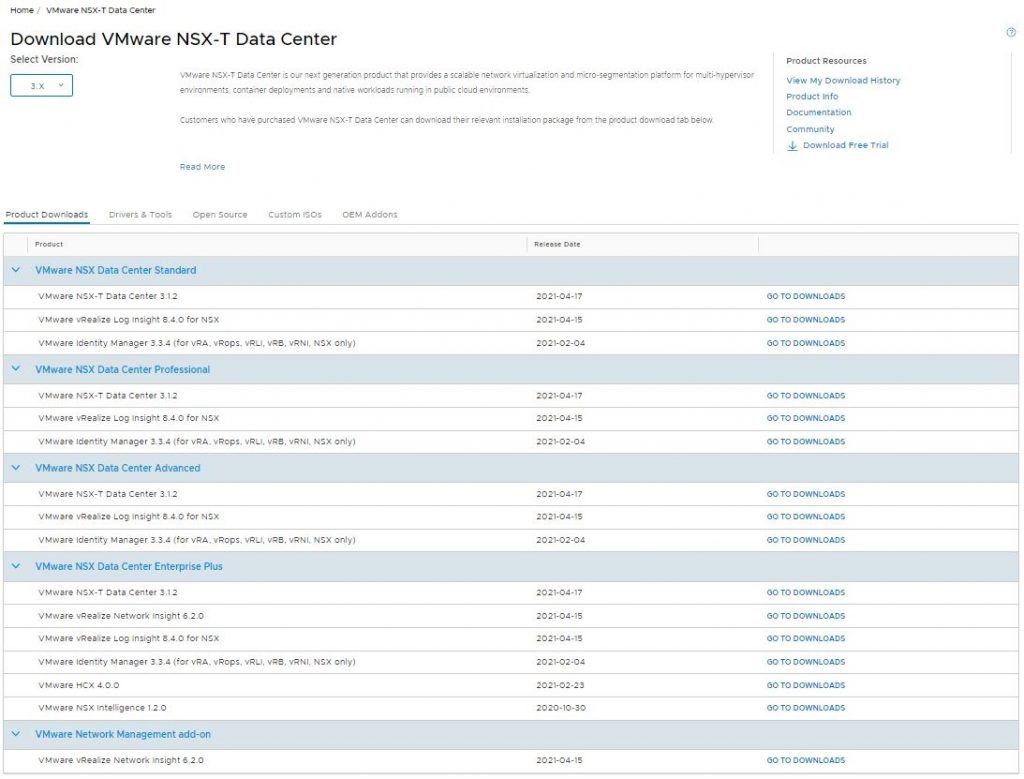This screenshot has width=1024, height=779.
Task: Collapse the NSX Data Center Enterprise Plus section
Action: (x=16, y=566)
